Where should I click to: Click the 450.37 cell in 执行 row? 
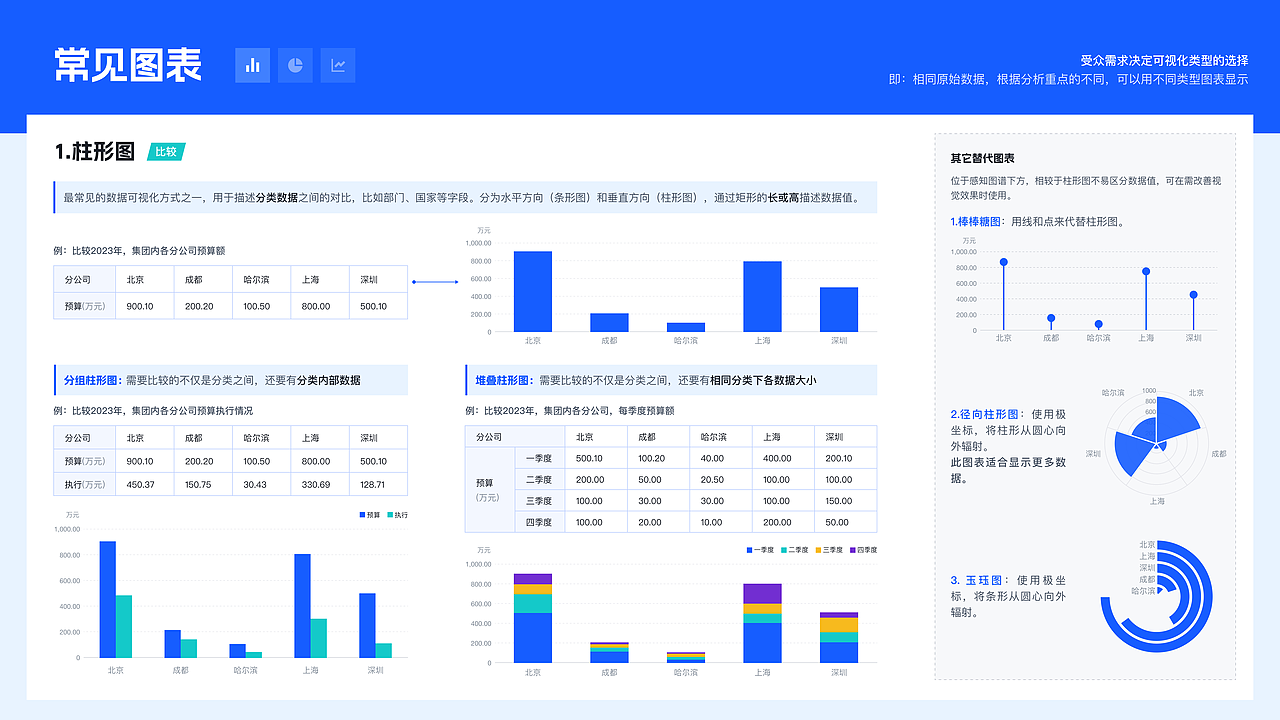tap(144, 484)
